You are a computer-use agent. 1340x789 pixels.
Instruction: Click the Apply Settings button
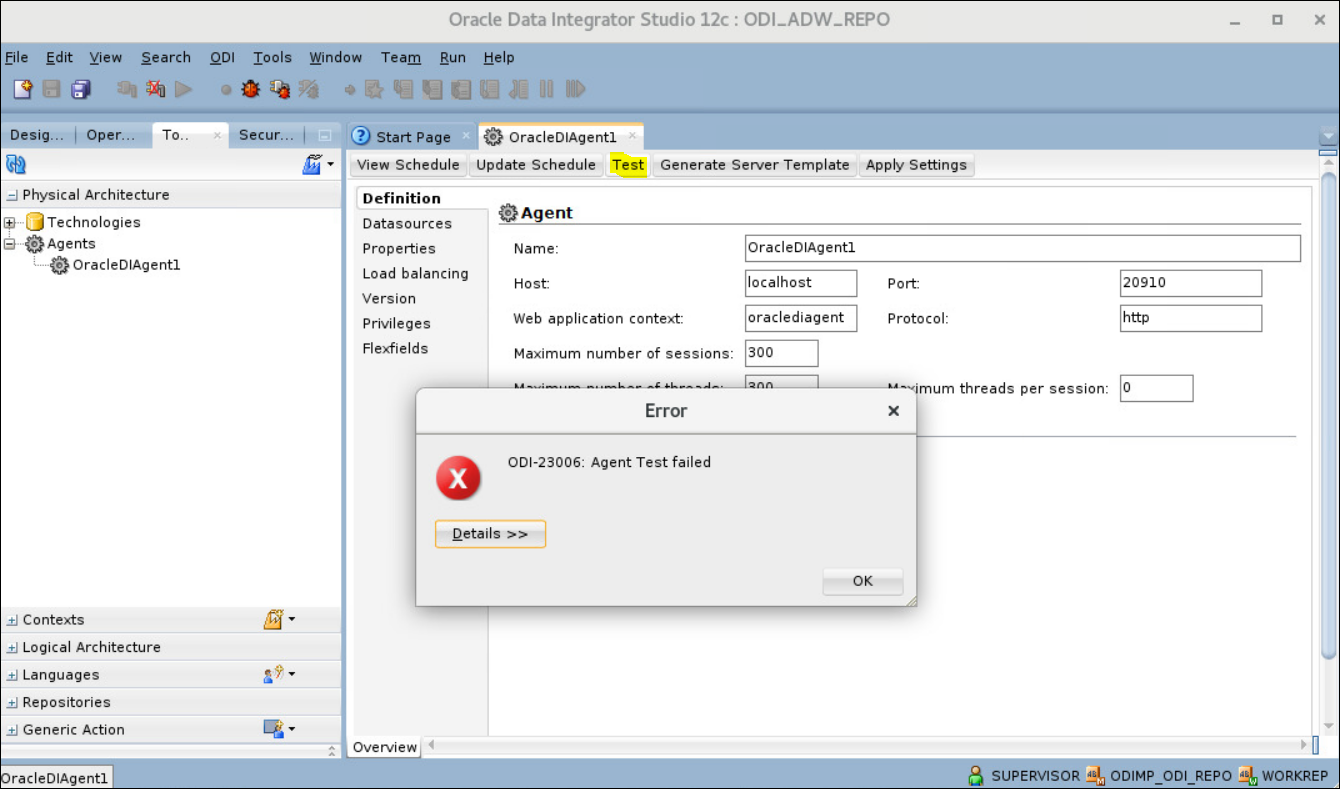point(916,165)
